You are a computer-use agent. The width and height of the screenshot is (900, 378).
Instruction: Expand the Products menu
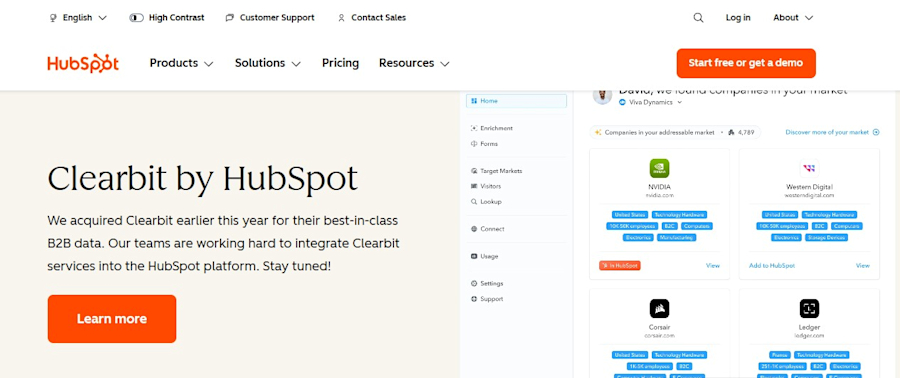[x=181, y=63]
